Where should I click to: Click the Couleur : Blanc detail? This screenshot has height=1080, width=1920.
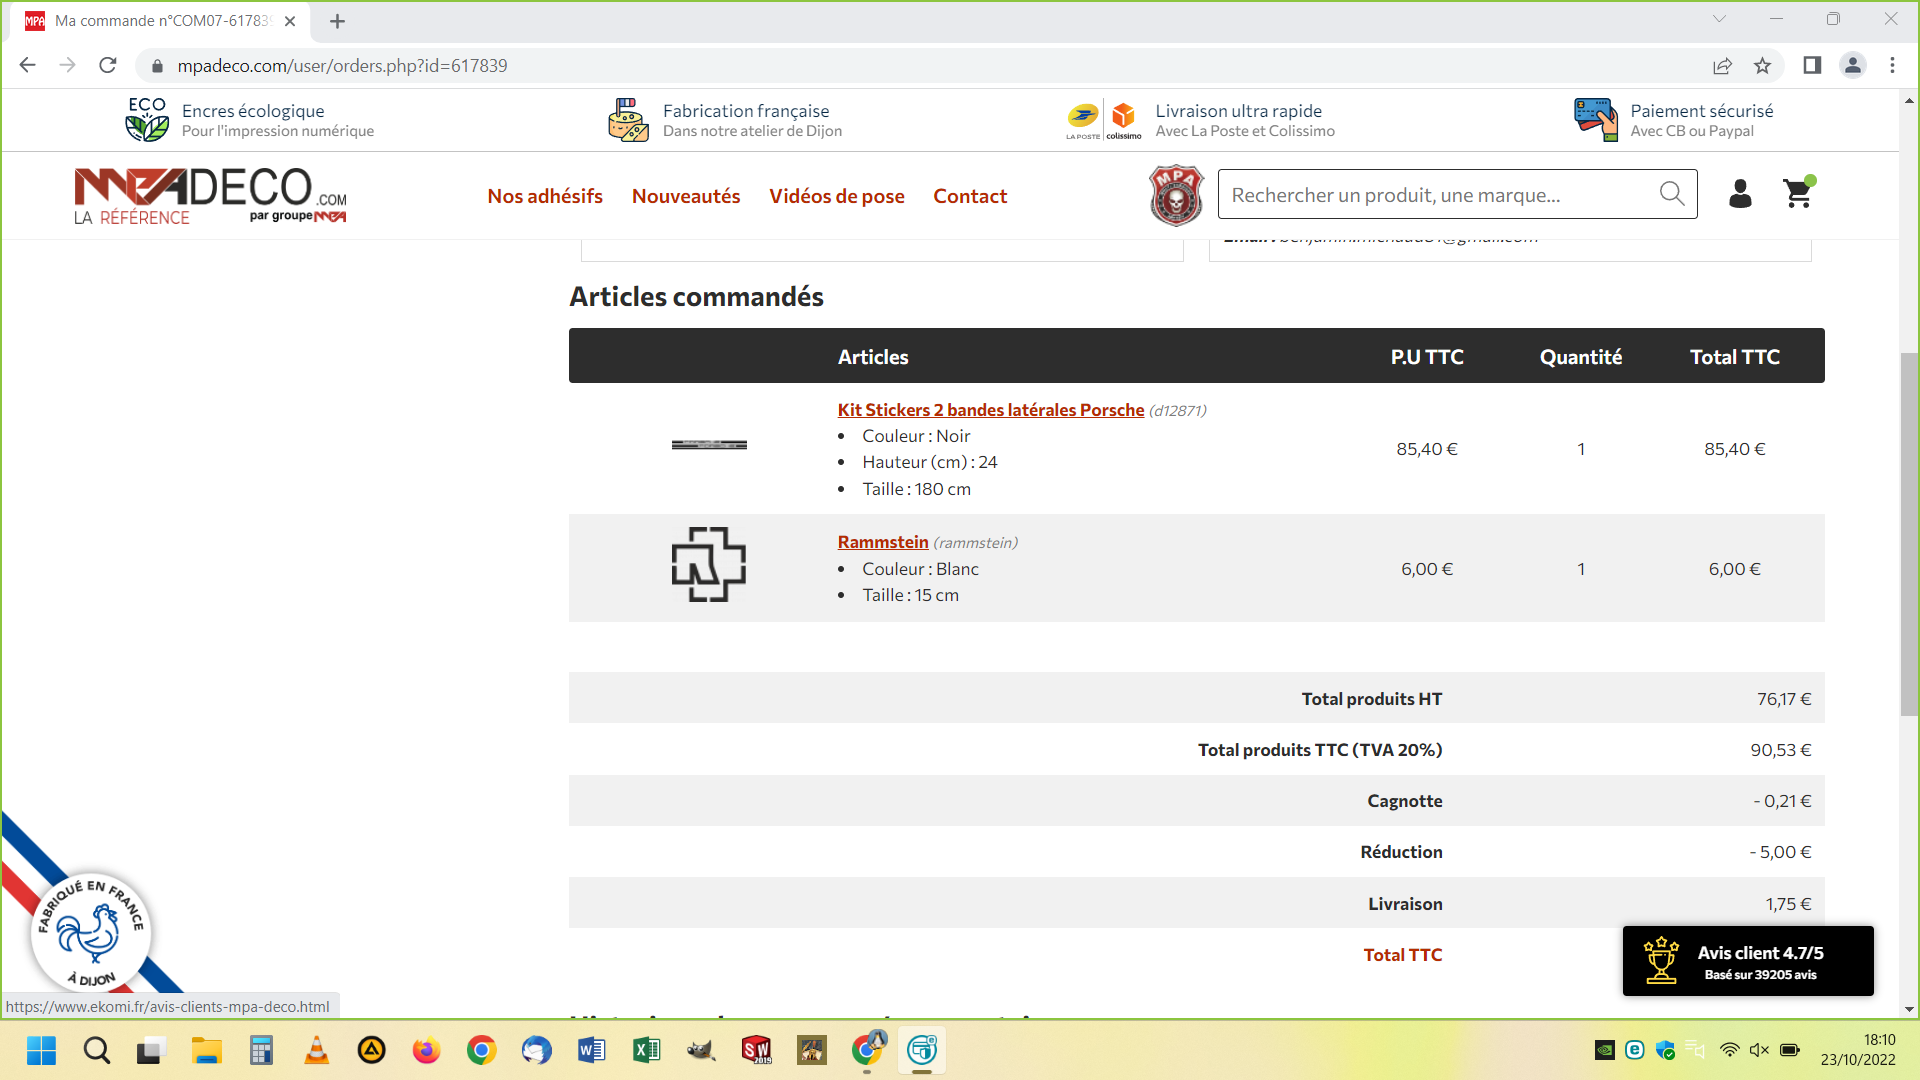(x=921, y=569)
